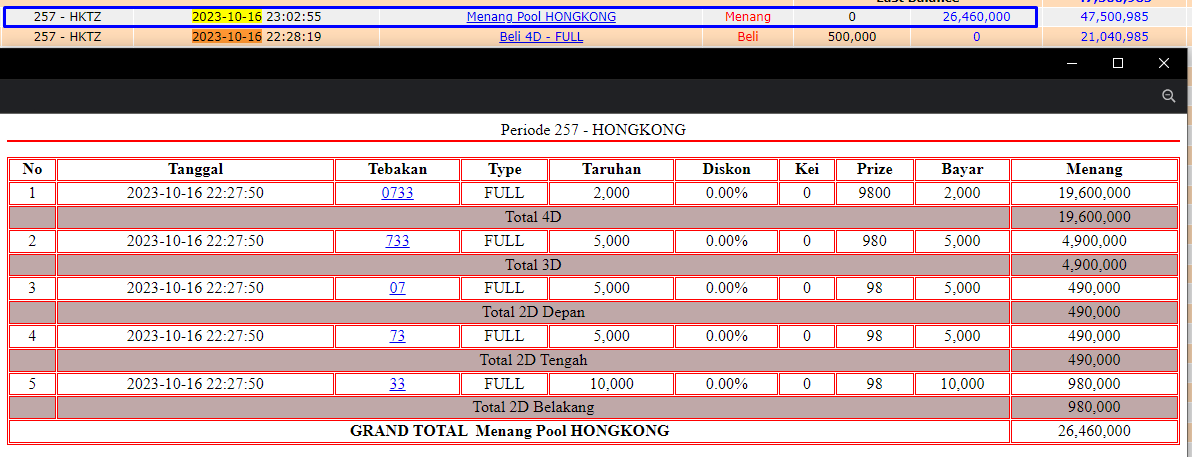The width and height of the screenshot is (1192, 457).
Task: Click the Taruhan column header
Action: [x=611, y=170]
